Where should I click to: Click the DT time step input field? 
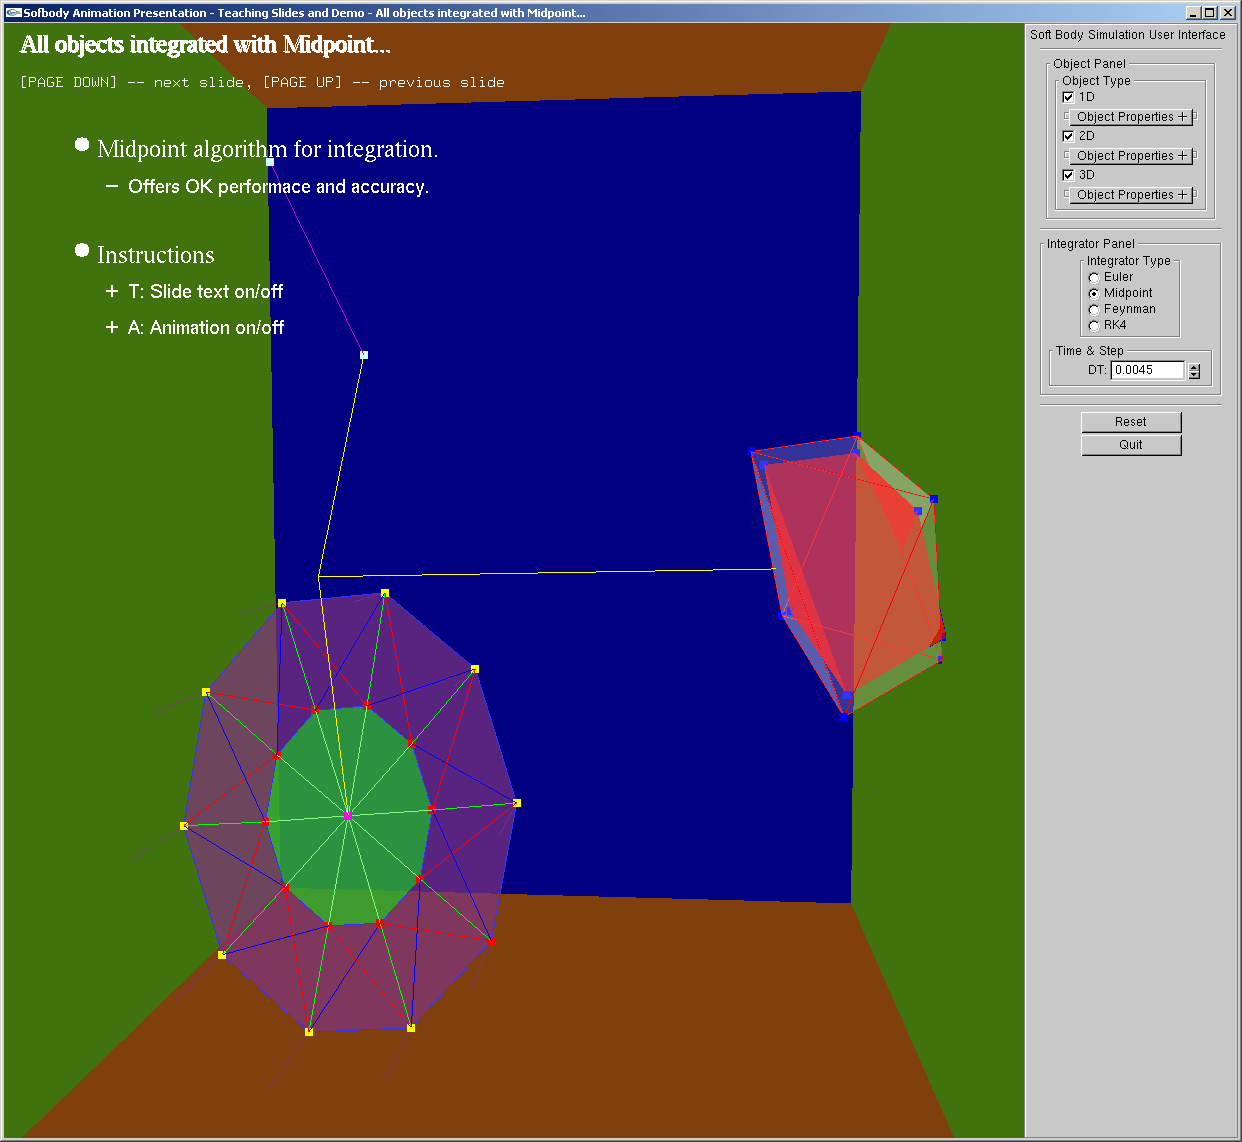[x=1147, y=370]
